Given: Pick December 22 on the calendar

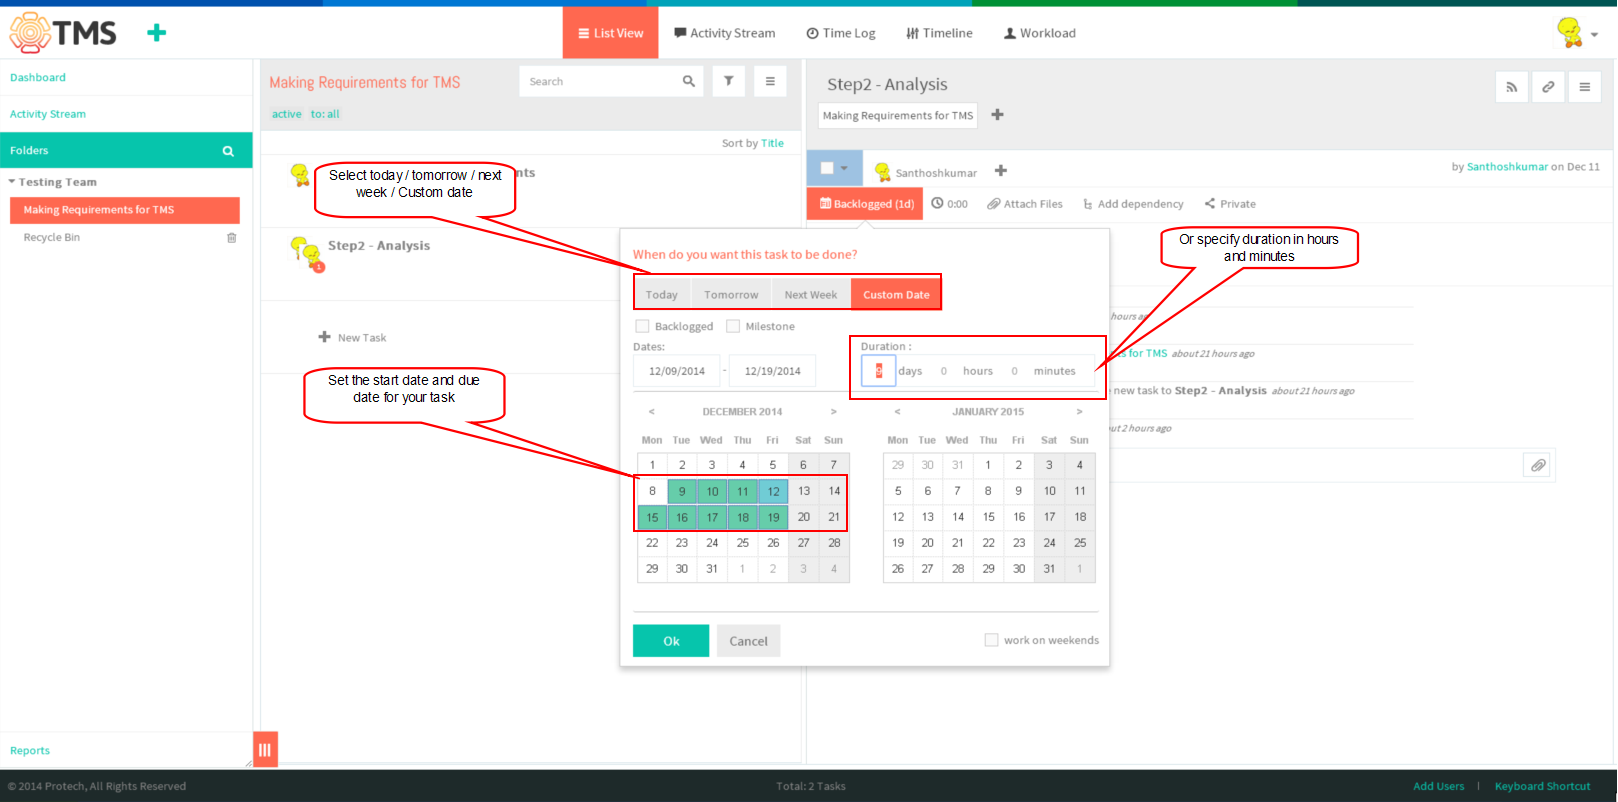Looking at the screenshot, I should pyautogui.click(x=652, y=543).
